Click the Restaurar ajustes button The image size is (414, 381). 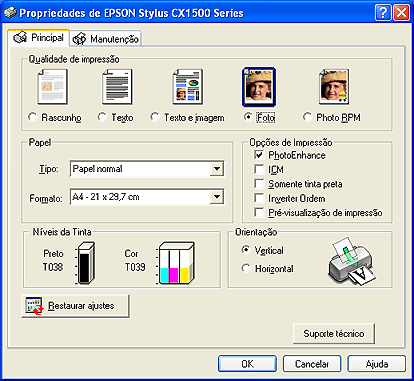(76, 306)
